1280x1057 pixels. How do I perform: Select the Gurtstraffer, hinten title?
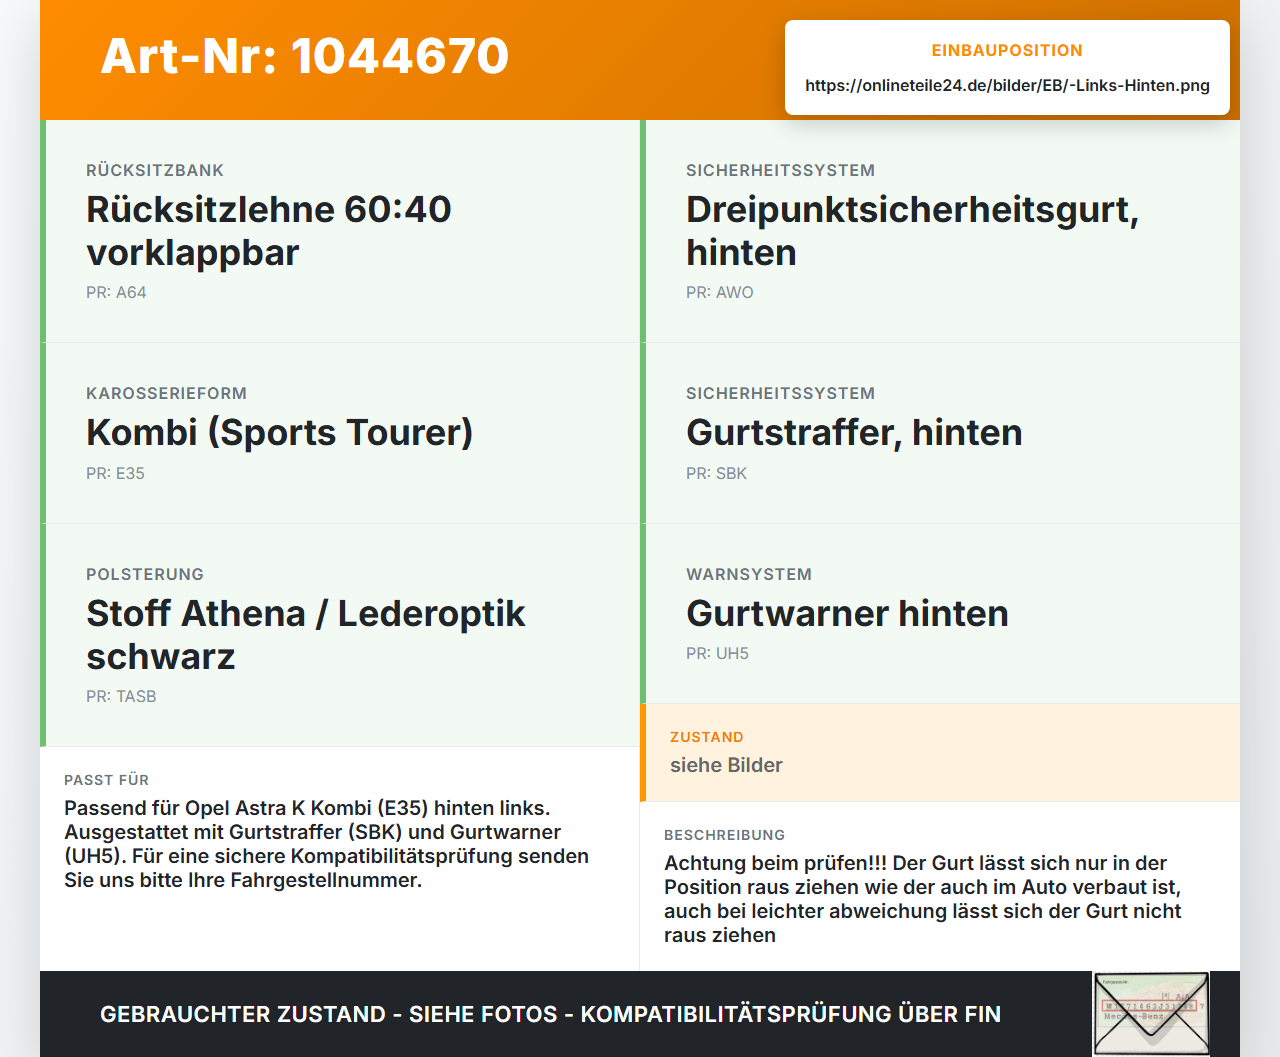tap(854, 432)
